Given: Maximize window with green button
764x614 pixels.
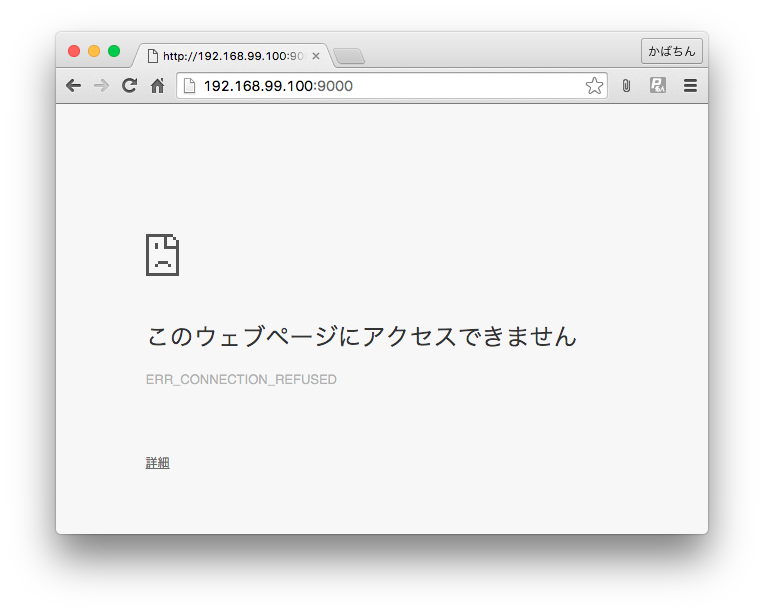Looking at the screenshot, I should (114, 51).
